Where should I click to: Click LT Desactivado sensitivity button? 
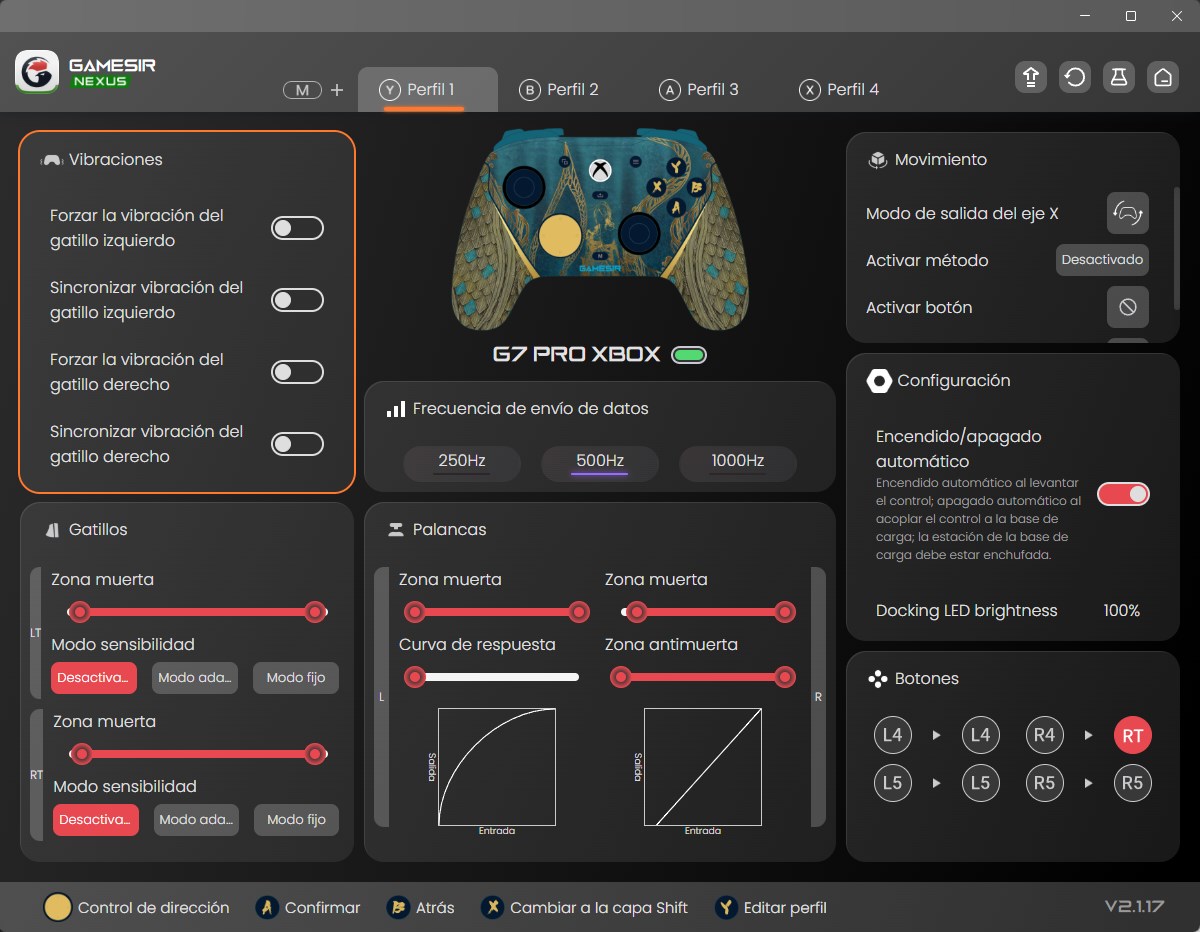tap(94, 678)
